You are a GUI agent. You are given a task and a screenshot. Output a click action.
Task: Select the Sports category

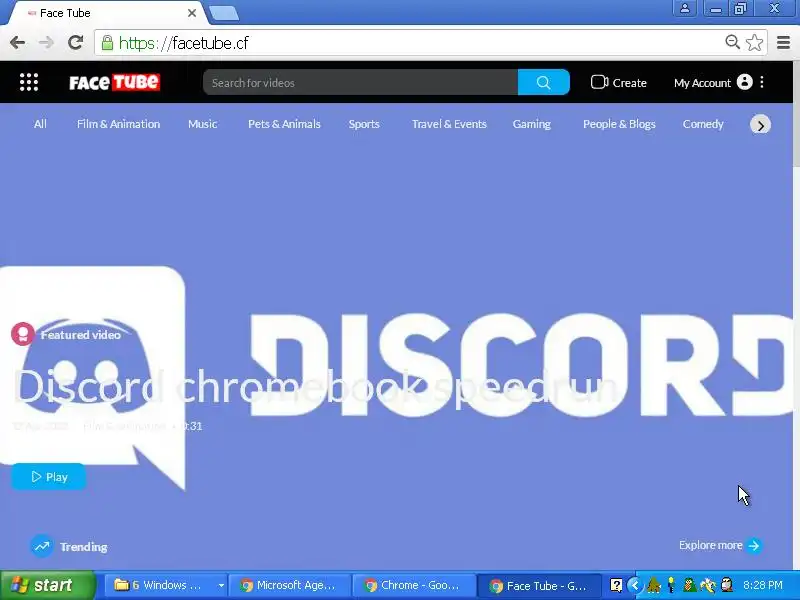(x=364, y=124)
